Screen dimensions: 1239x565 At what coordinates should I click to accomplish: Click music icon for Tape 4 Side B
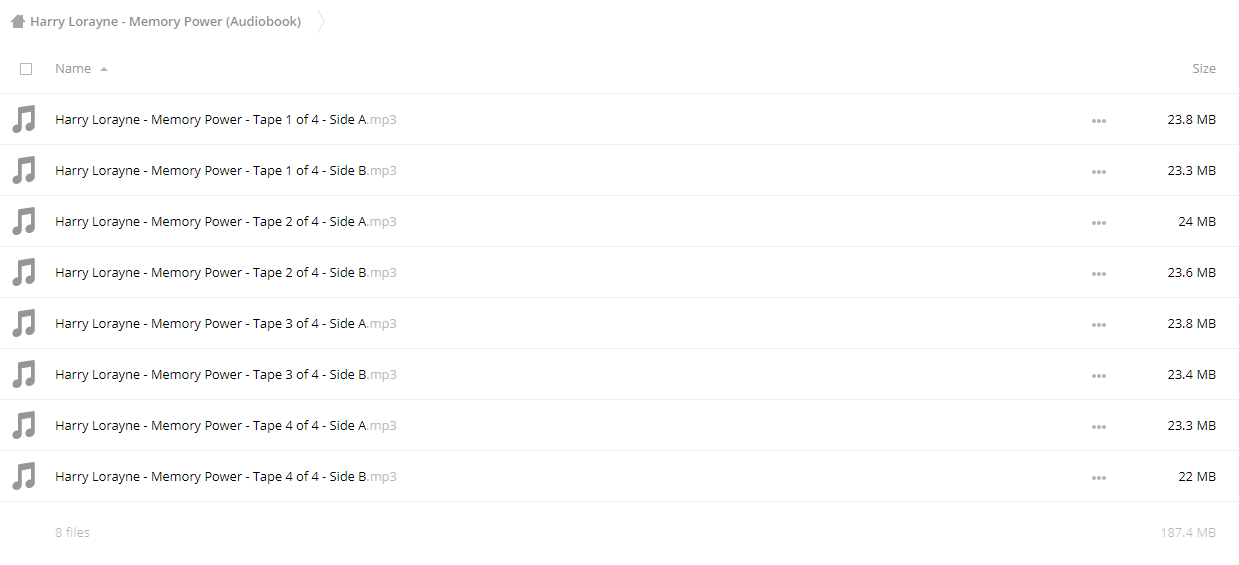pos(23,477)
